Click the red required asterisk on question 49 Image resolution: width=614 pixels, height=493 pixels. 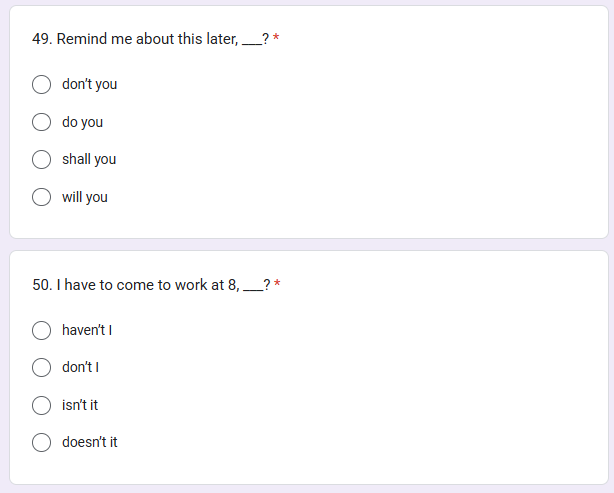276,38
